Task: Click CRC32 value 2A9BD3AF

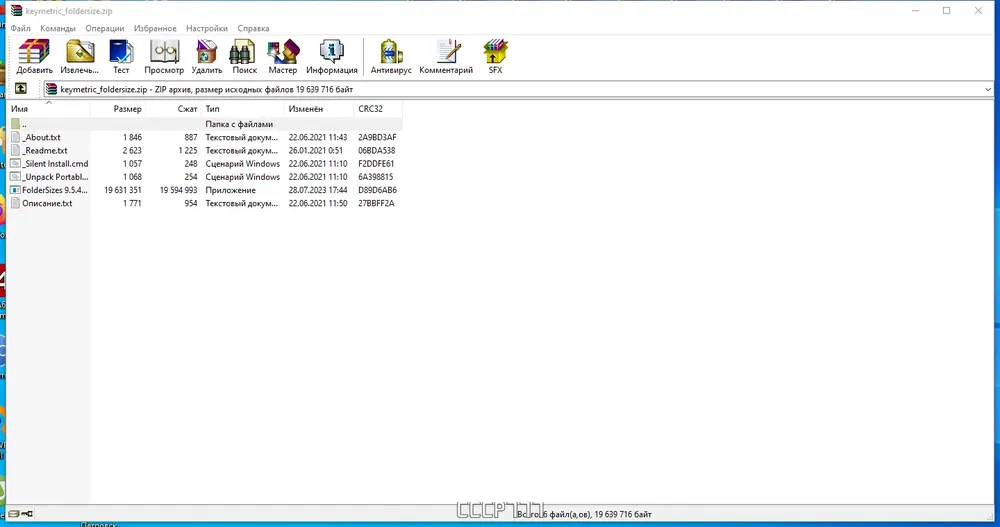Action: 377,137
